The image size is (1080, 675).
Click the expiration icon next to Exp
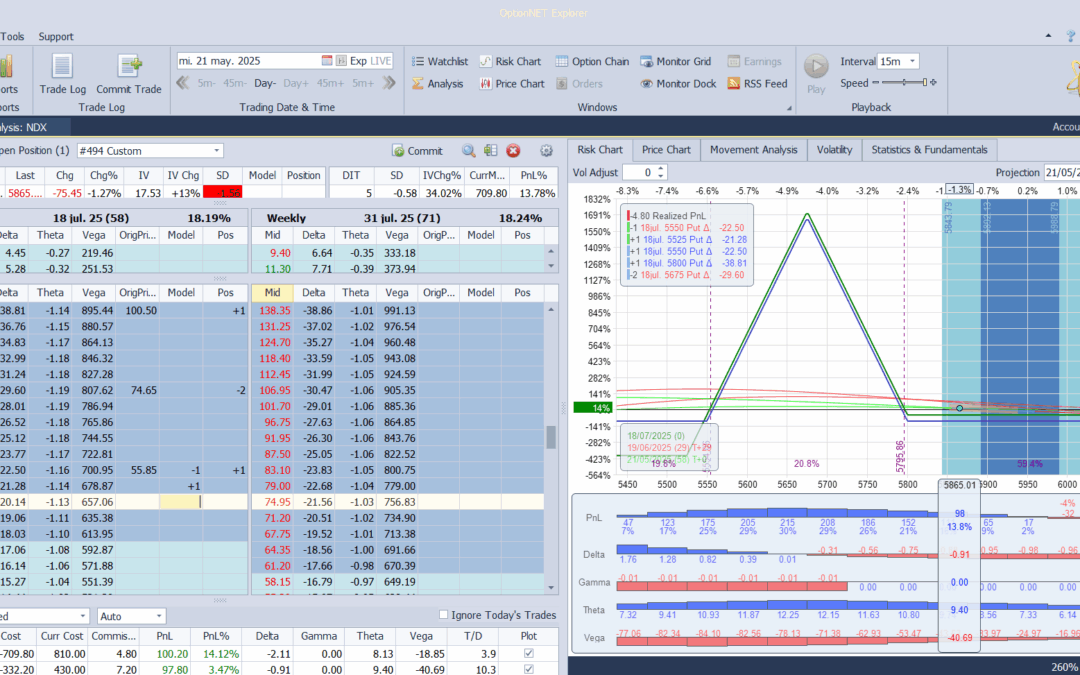[341, 61]
